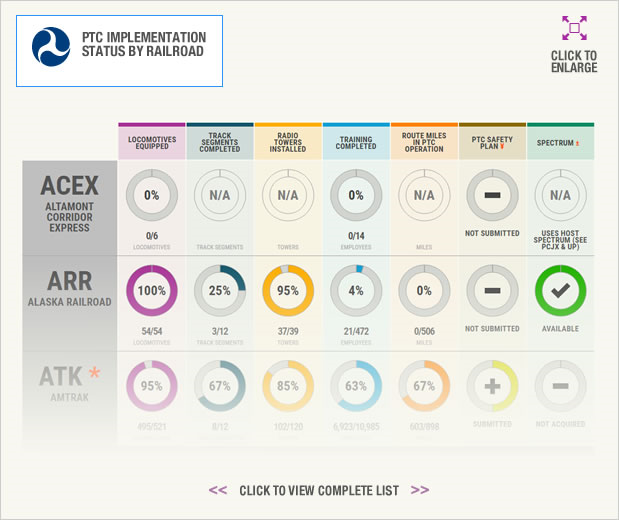This screenshot has width=619, height=520.
Task: Click ATK Spectrum minus icon
Action: point(560,386)
